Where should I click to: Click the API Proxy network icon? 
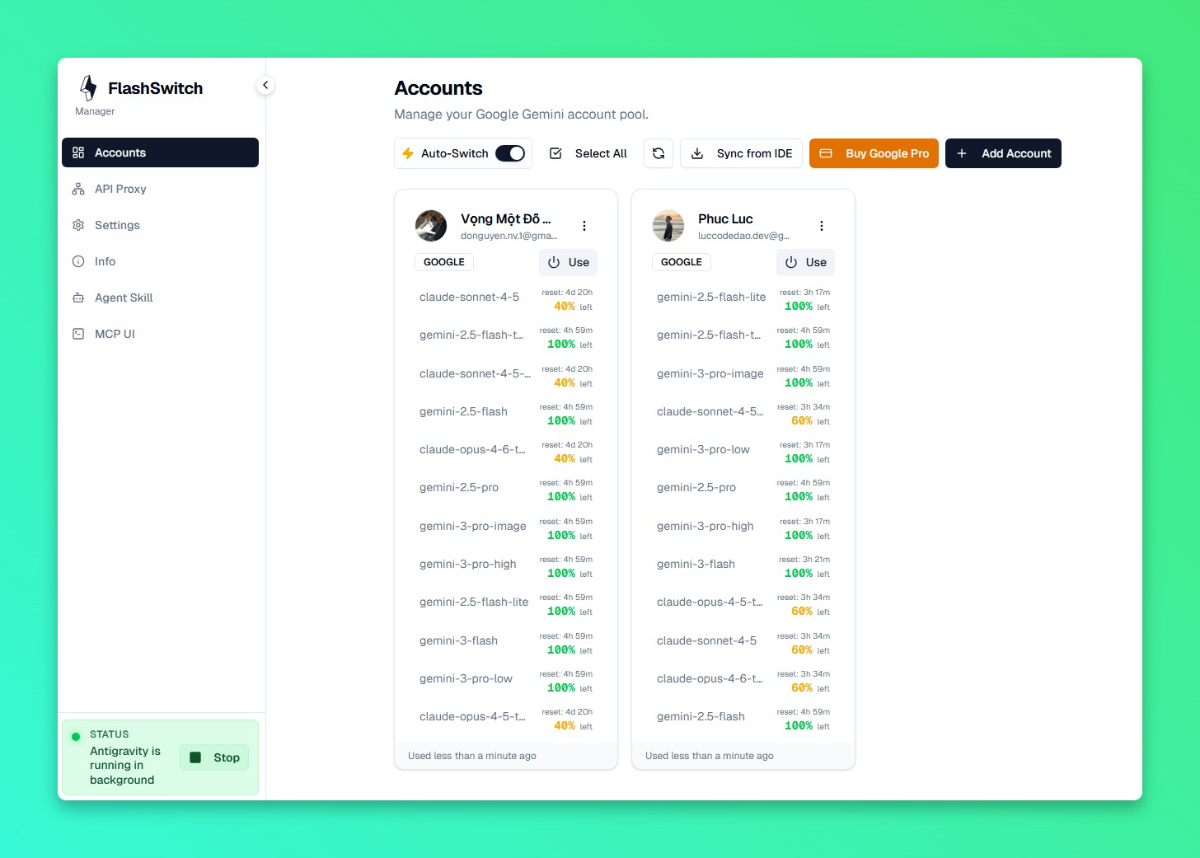coord(78,189)
